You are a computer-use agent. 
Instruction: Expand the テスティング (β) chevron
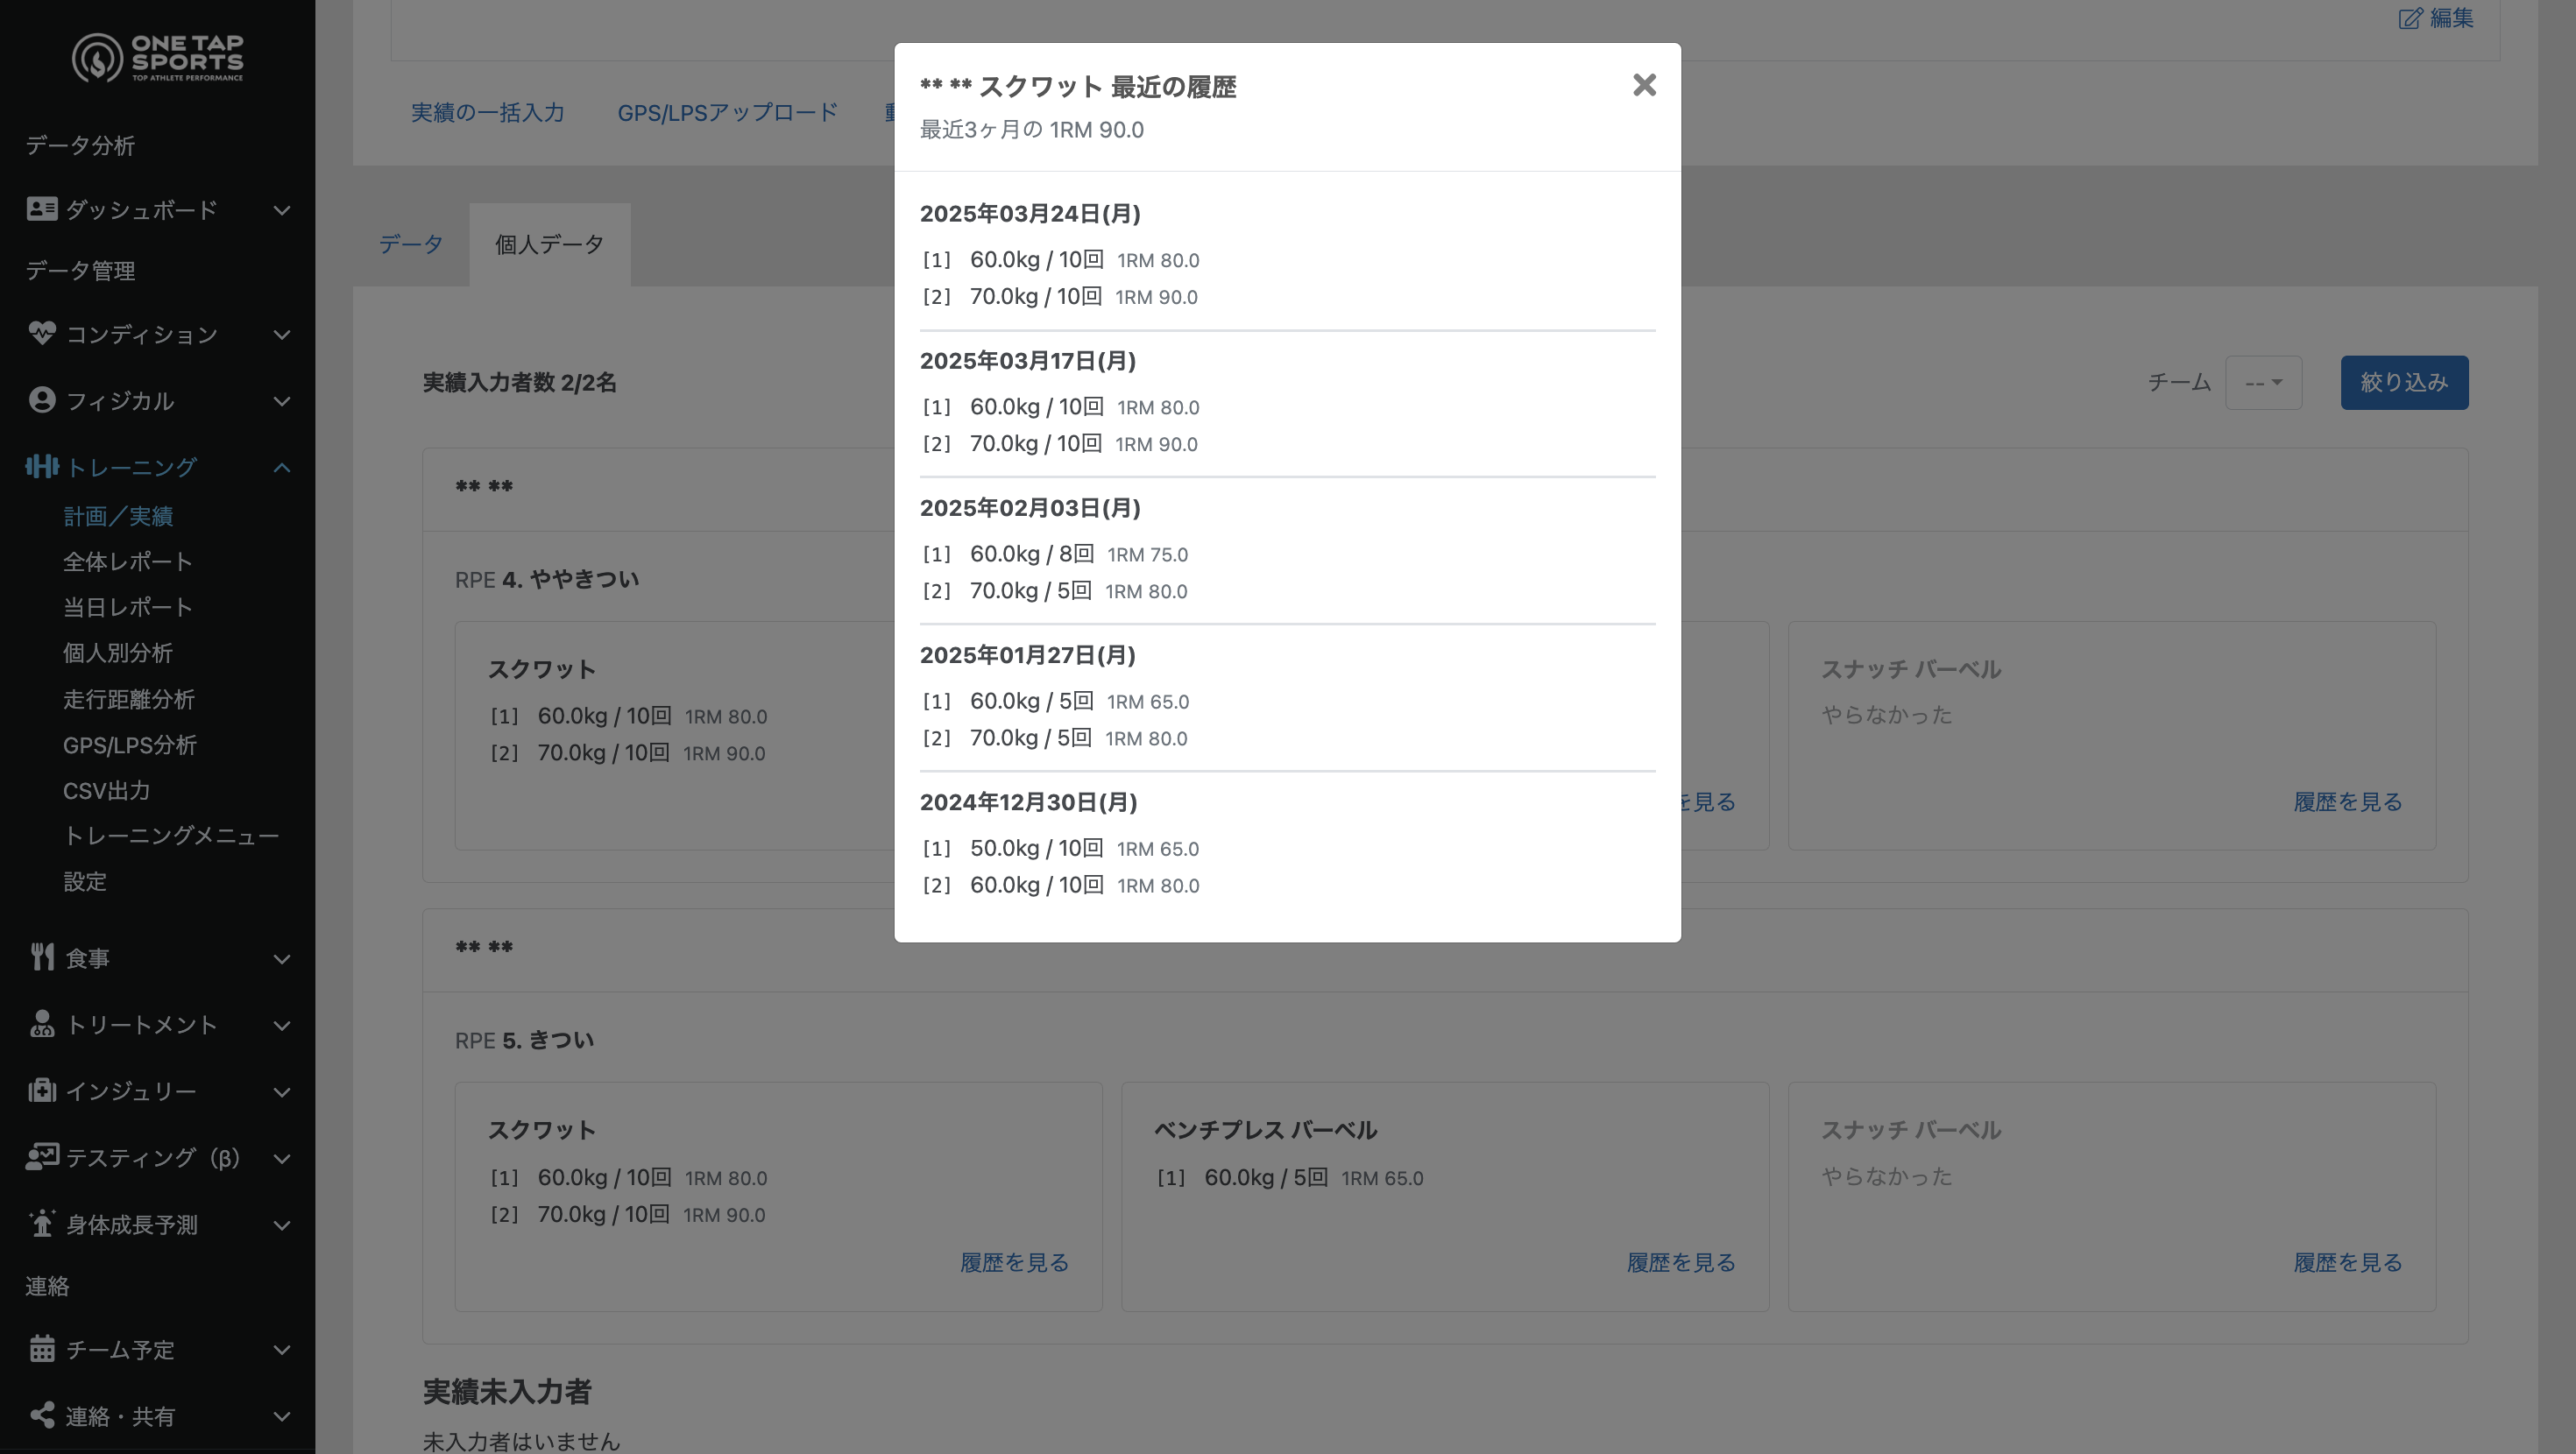282,1158
